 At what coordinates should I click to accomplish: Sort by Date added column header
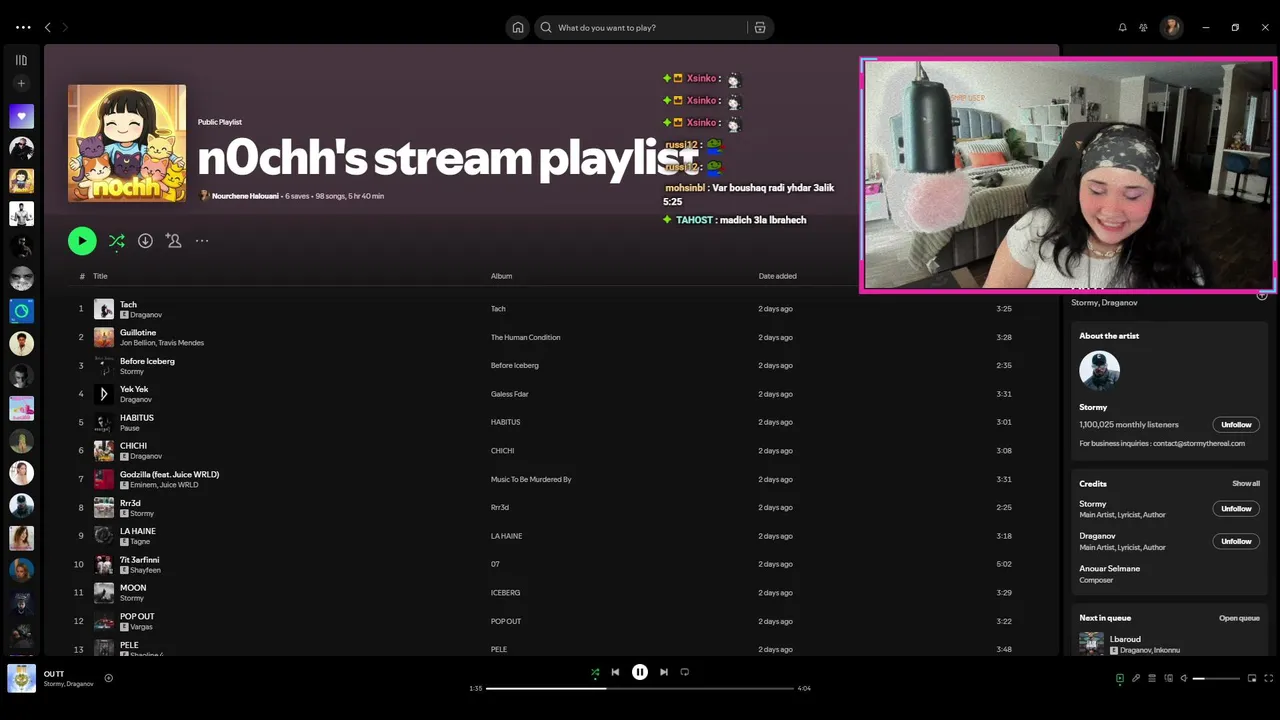tap(777, 276)
